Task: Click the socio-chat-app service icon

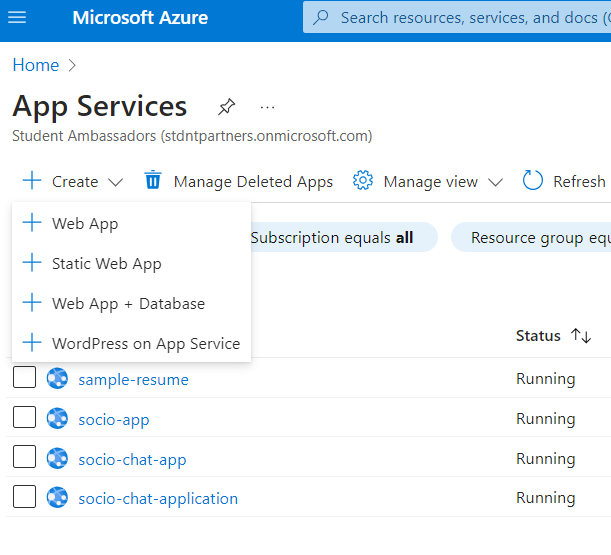Action: click(57, 459)
